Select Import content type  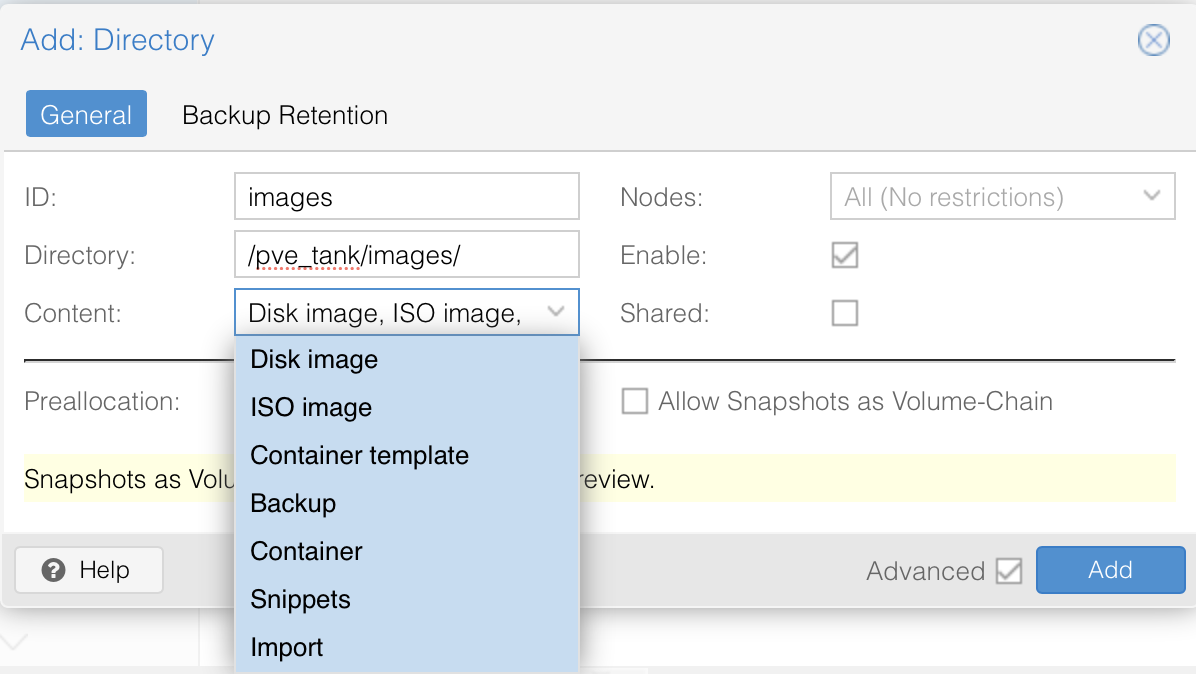click(407, 647)
